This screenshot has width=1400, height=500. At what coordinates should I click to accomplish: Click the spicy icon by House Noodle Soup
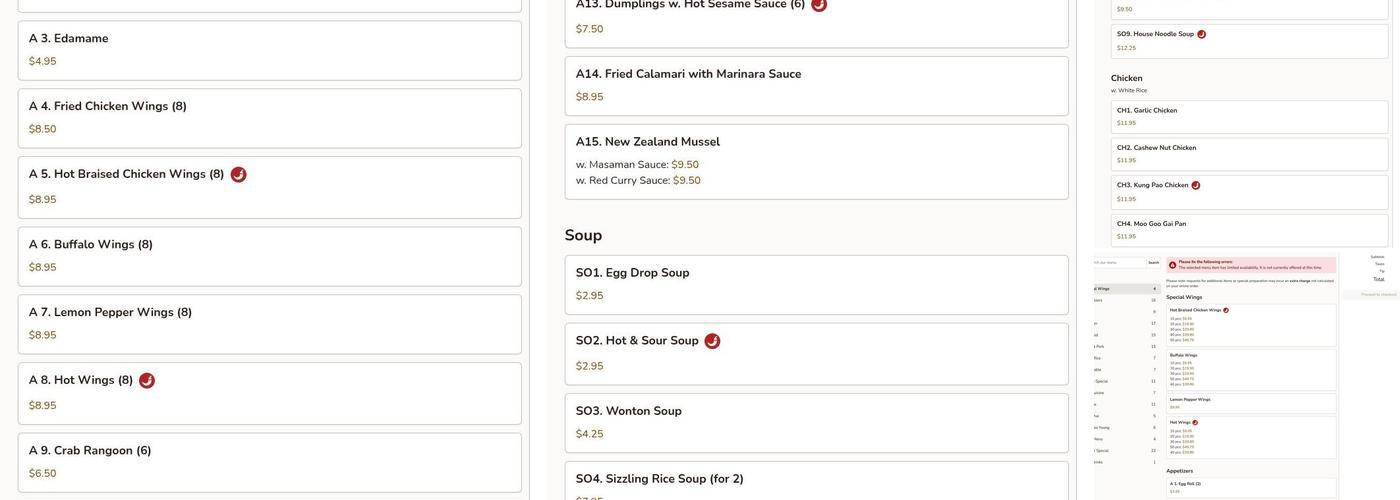1202,34
